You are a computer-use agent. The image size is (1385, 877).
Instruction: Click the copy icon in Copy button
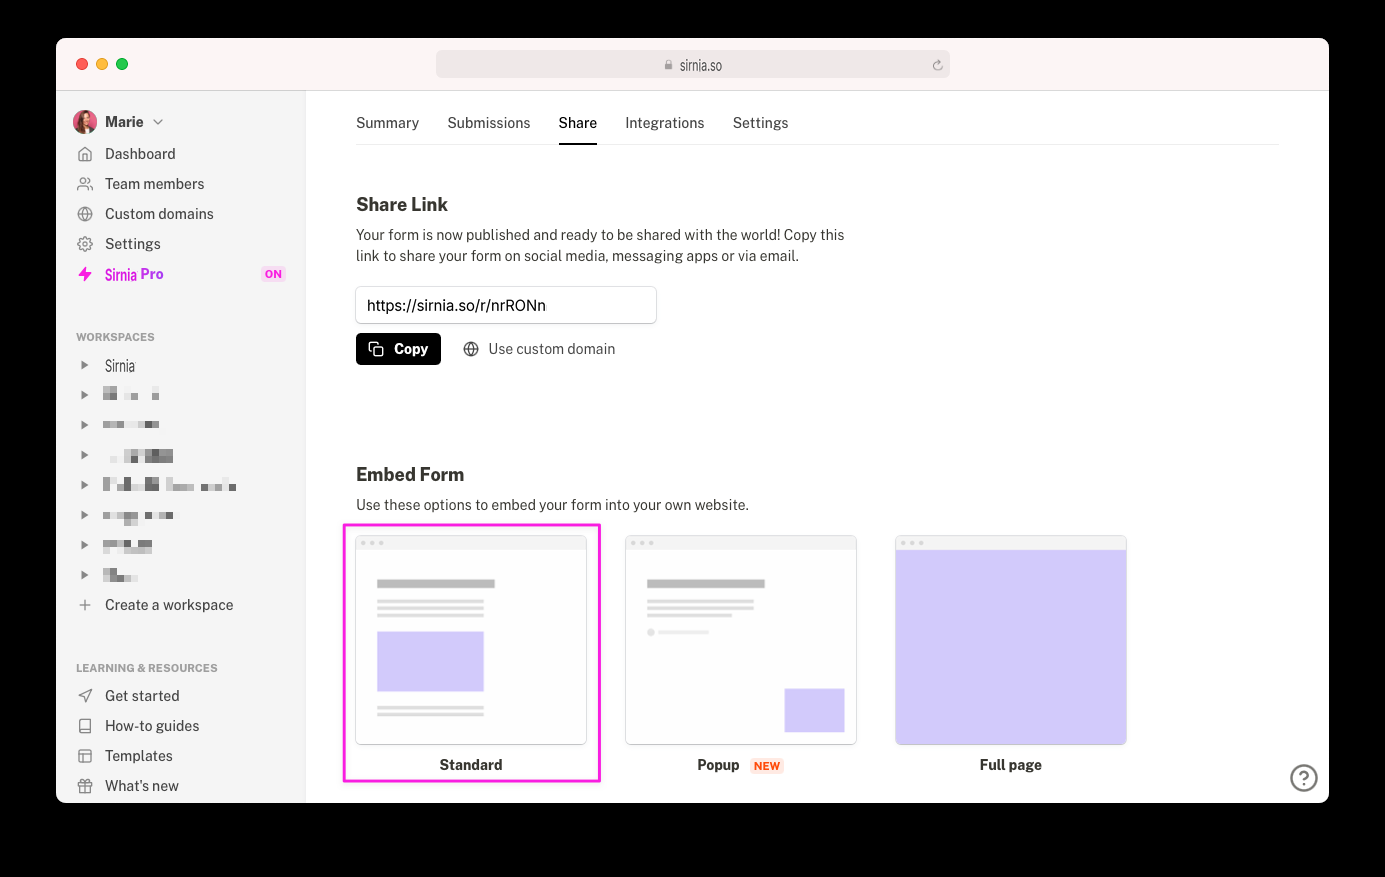click(376, 349)
